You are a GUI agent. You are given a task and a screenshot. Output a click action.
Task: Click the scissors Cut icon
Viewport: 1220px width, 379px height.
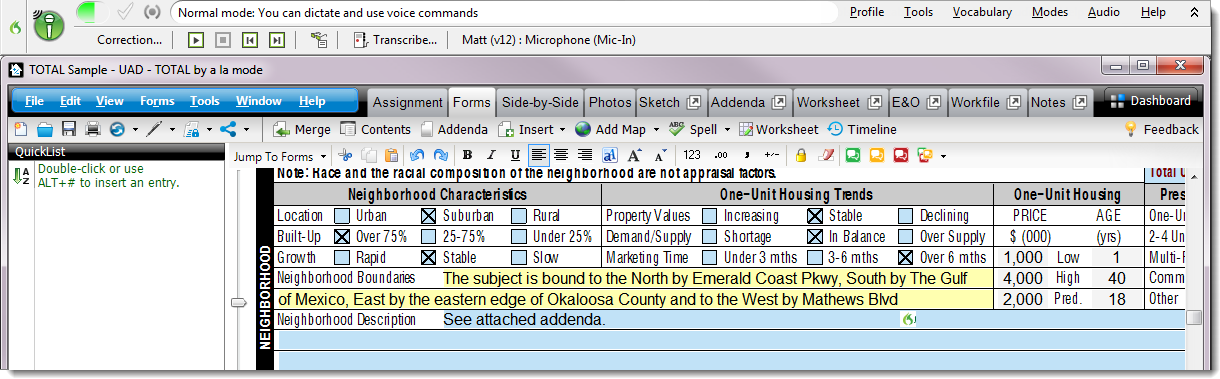(x=346, y=155)
